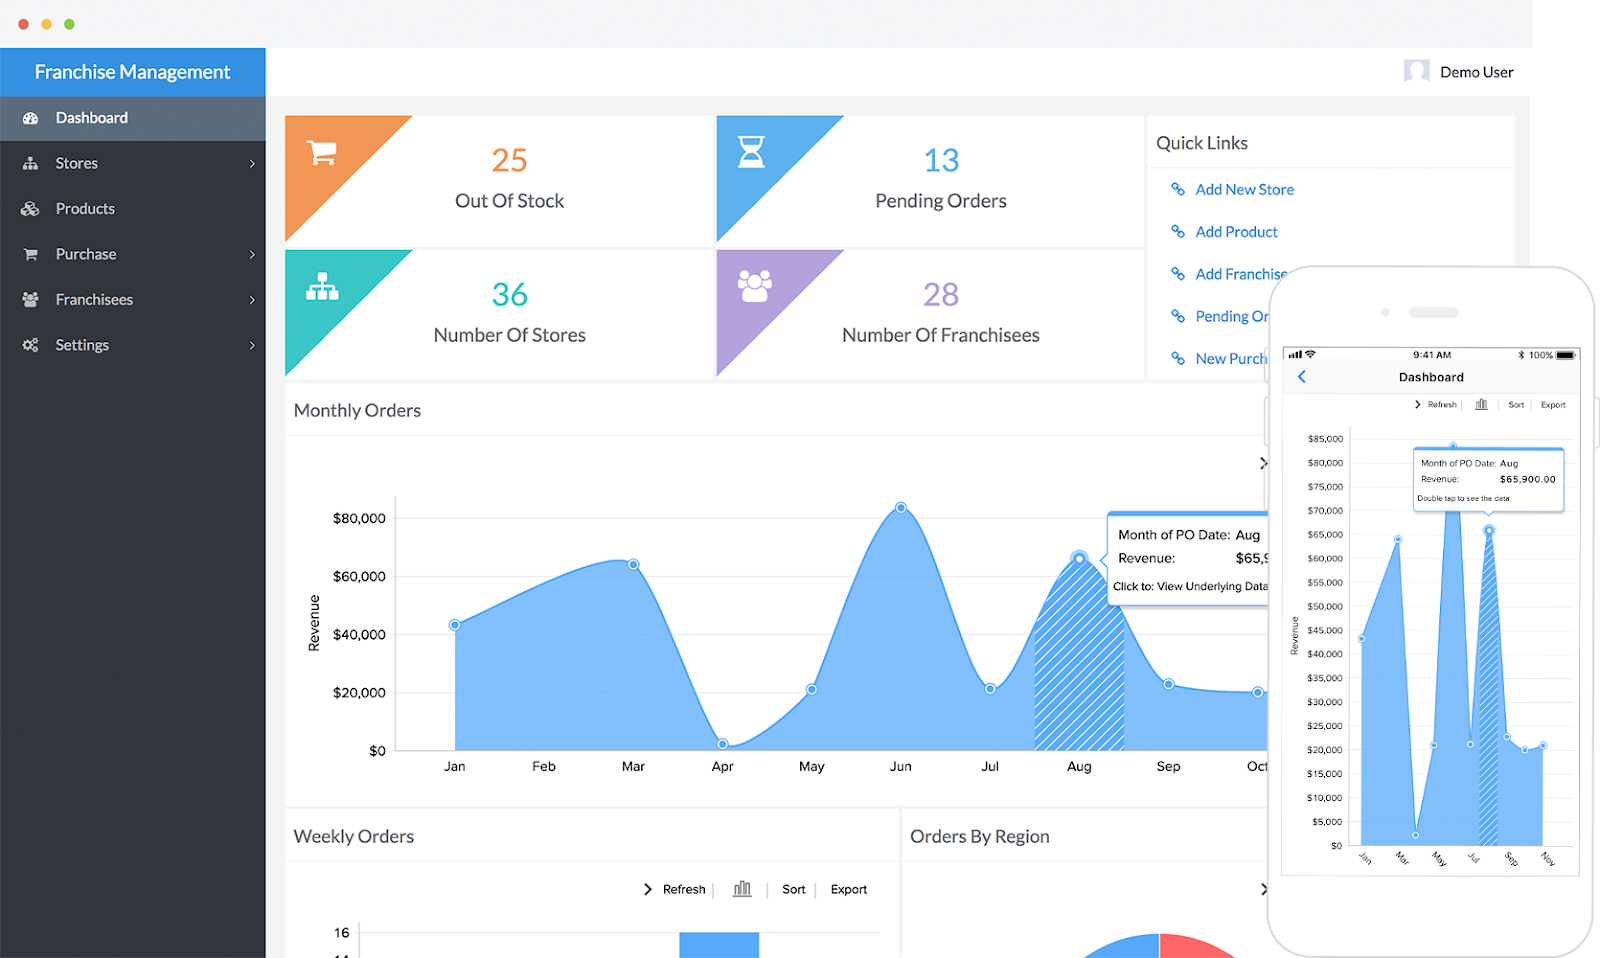Click Export in the Weekly Orders toolbar

click(x=849, y=889)
